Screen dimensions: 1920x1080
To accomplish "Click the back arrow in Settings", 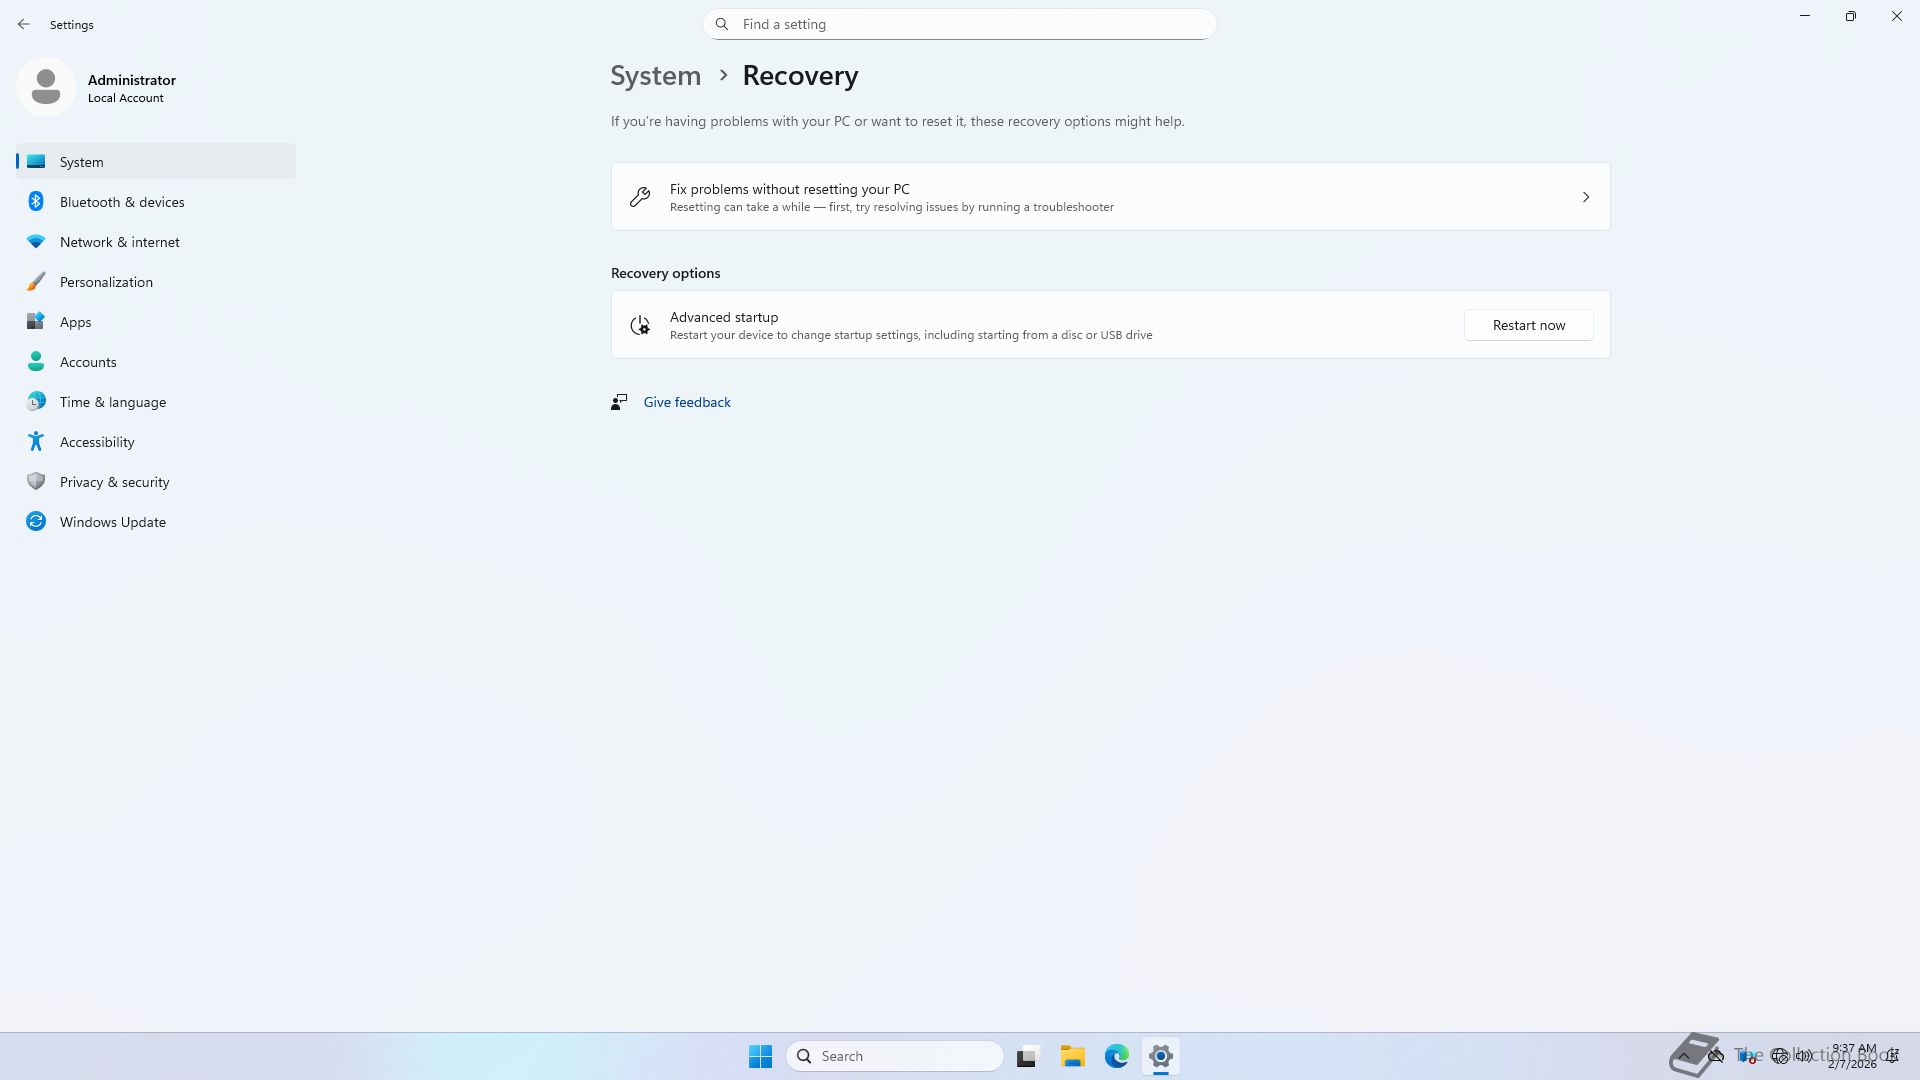I will 24,24.
